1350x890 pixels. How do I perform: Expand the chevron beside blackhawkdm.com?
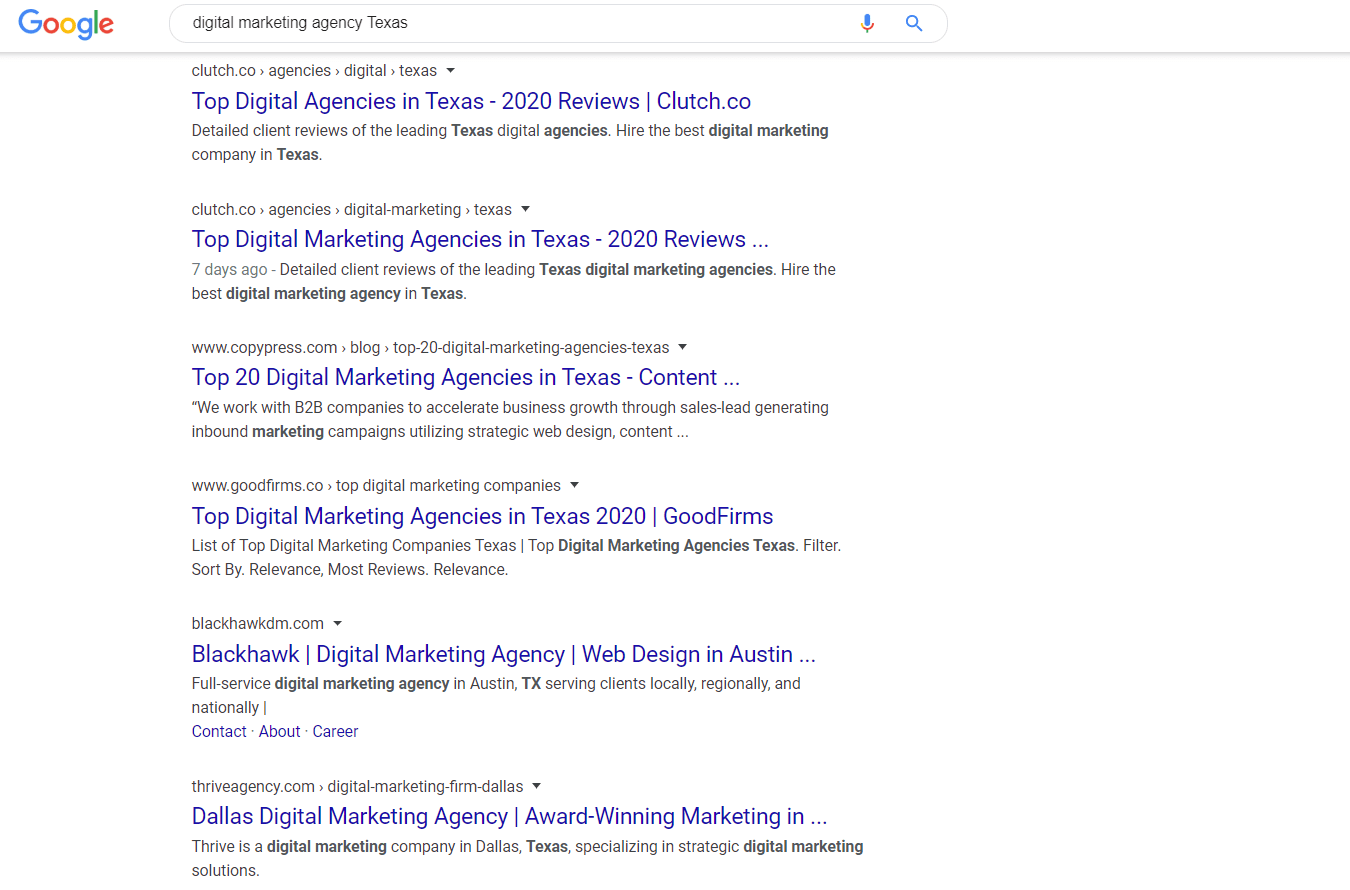tap(338, 623)
